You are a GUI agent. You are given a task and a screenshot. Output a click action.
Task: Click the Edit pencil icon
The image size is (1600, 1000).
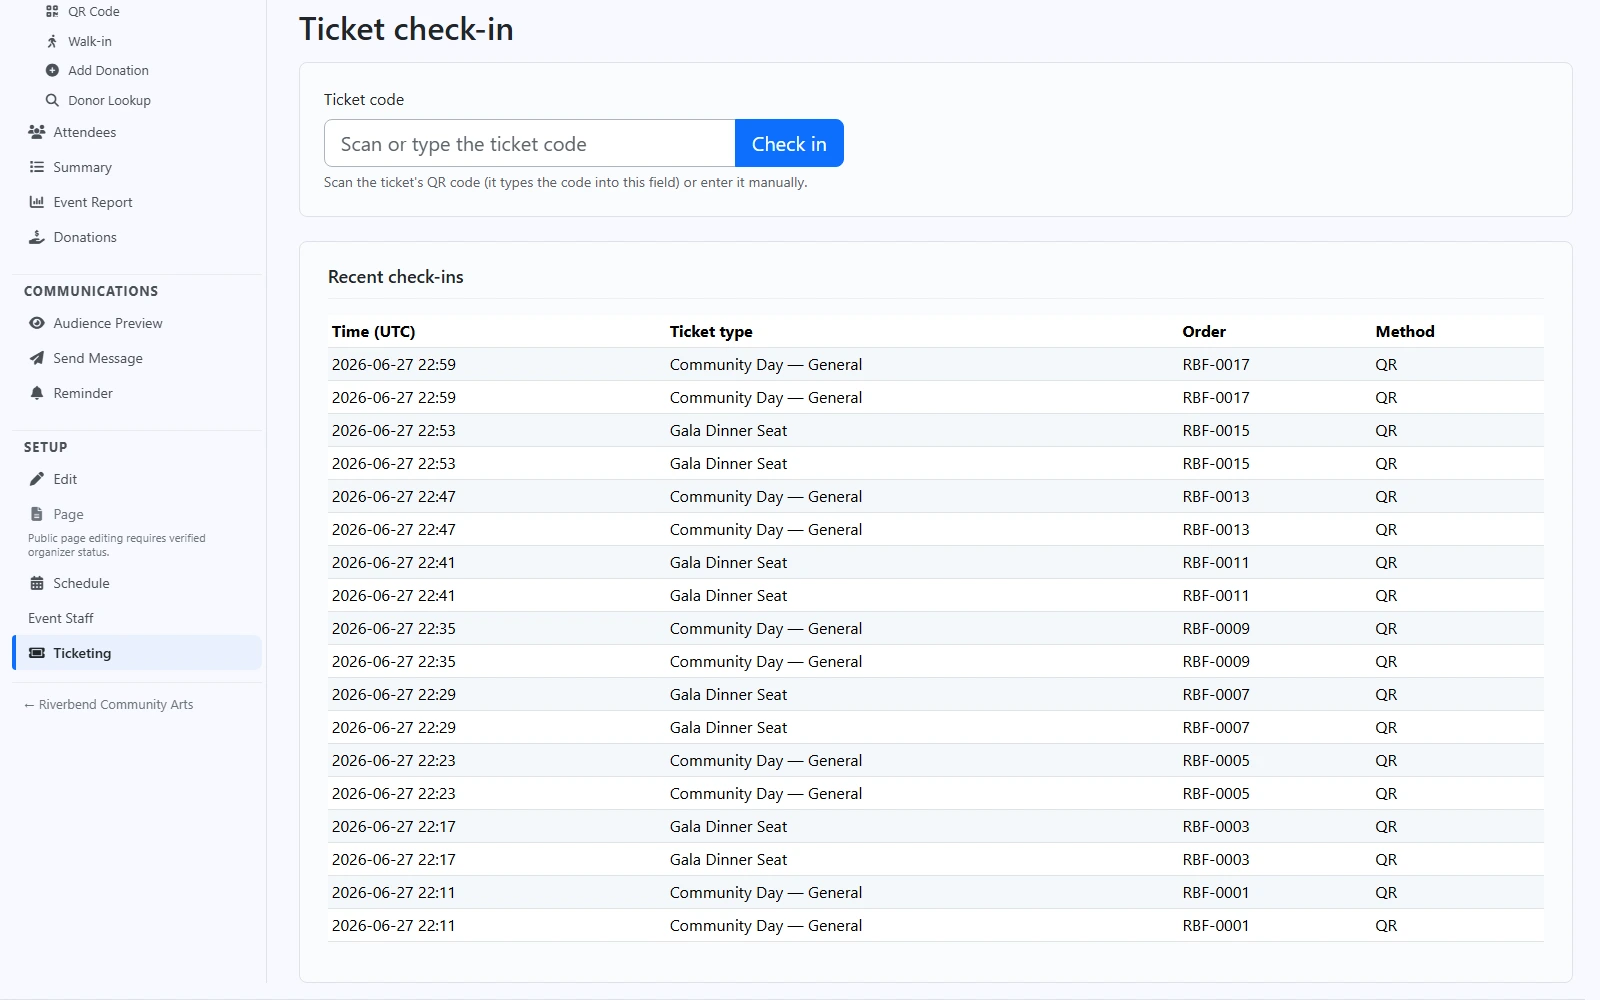coord(37,479)
